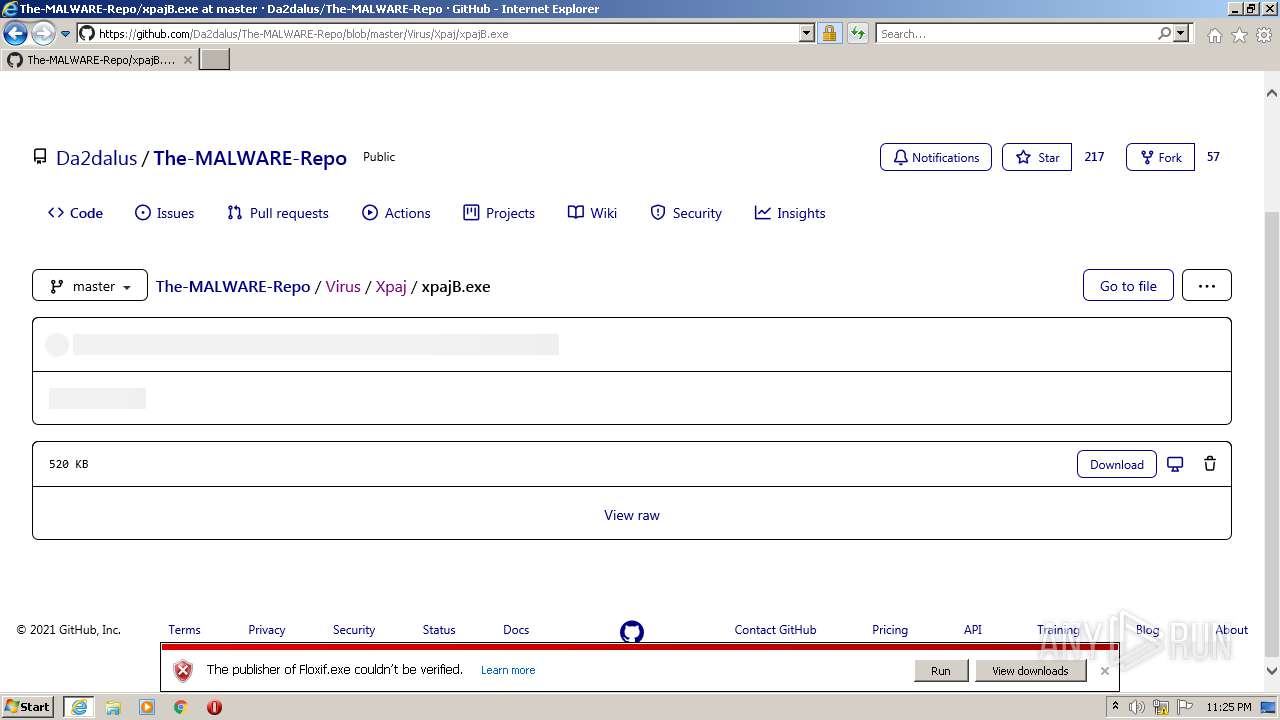
Task: Click the security lock icon in address bar
Action: coord(829,34)
